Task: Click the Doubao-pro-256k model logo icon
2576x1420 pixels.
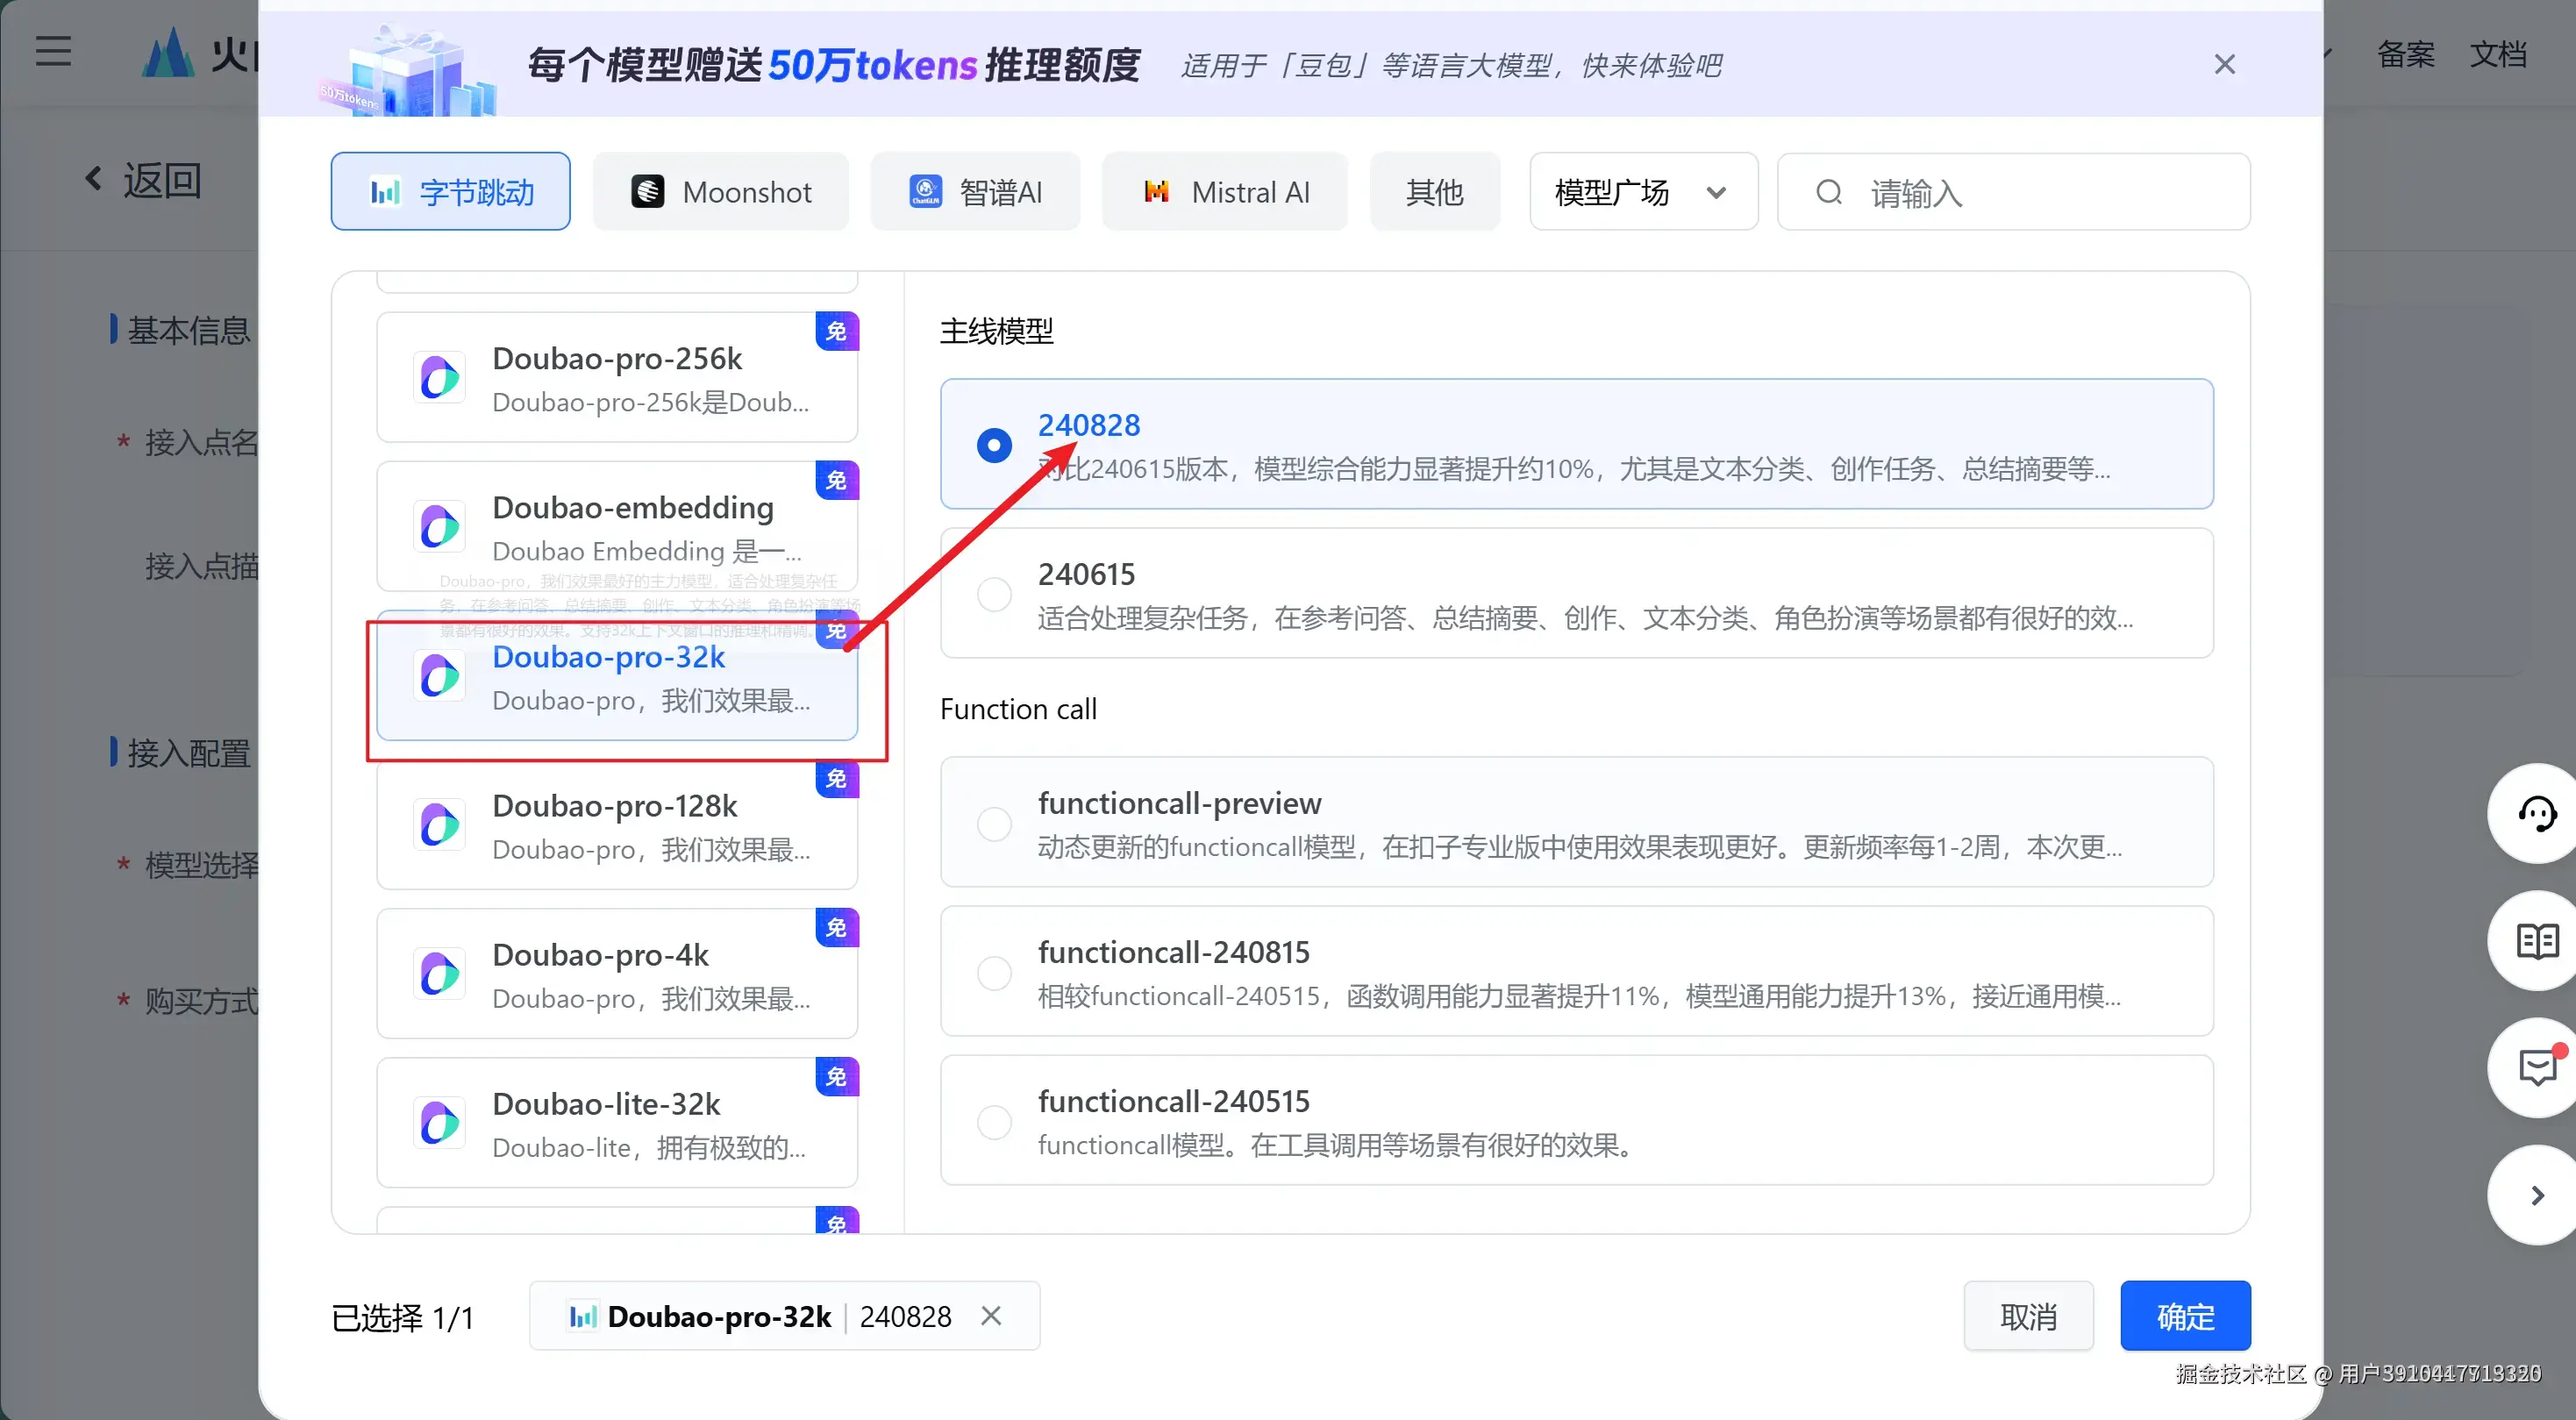Action: tap(439, 378)
